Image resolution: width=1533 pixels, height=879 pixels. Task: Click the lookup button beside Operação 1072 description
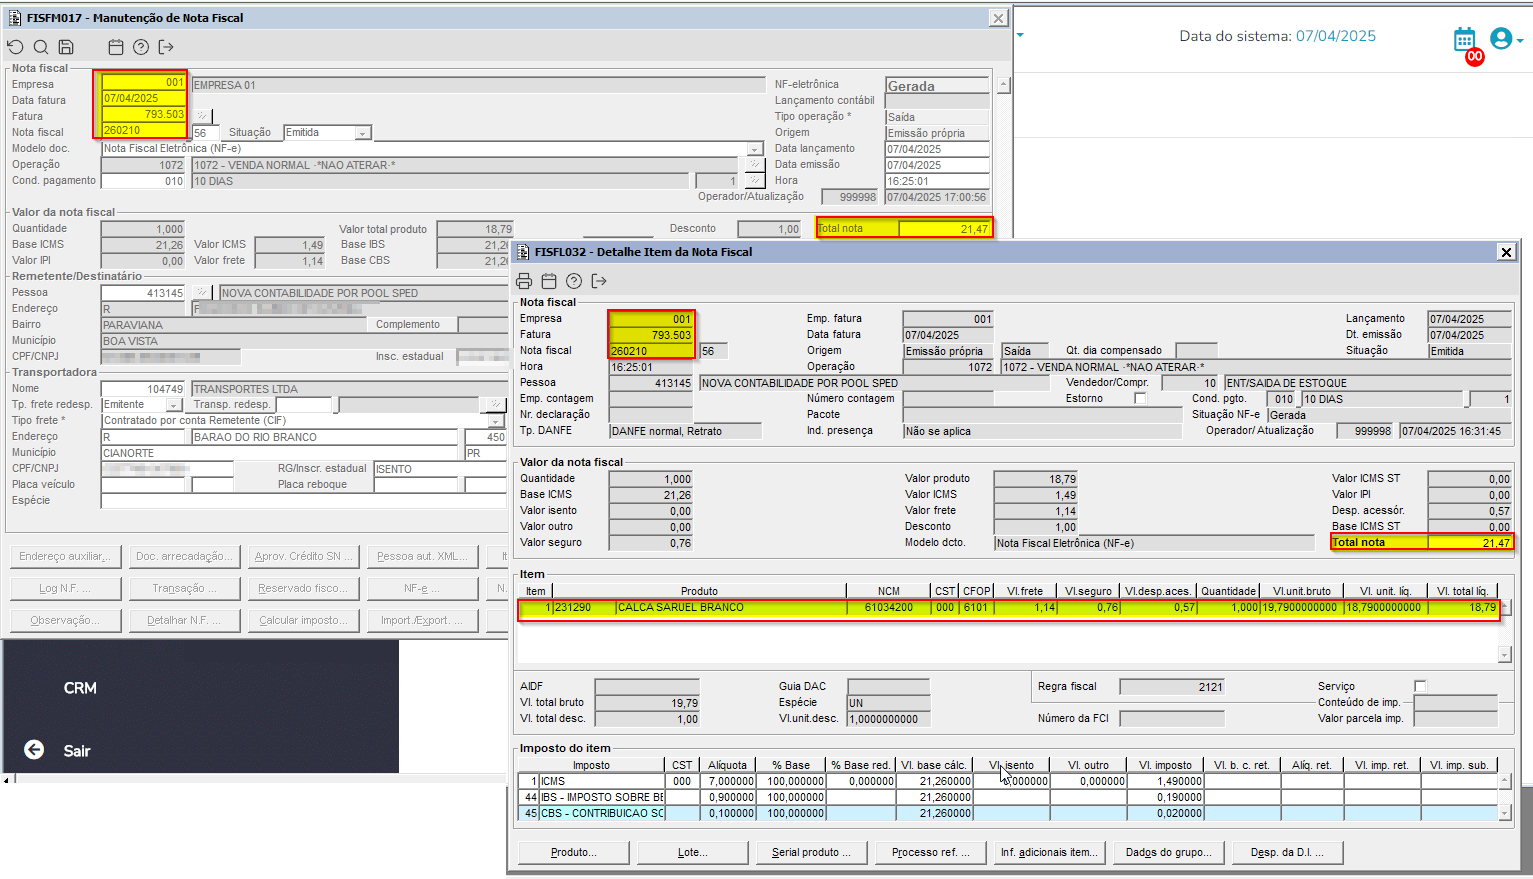[756, 165]
